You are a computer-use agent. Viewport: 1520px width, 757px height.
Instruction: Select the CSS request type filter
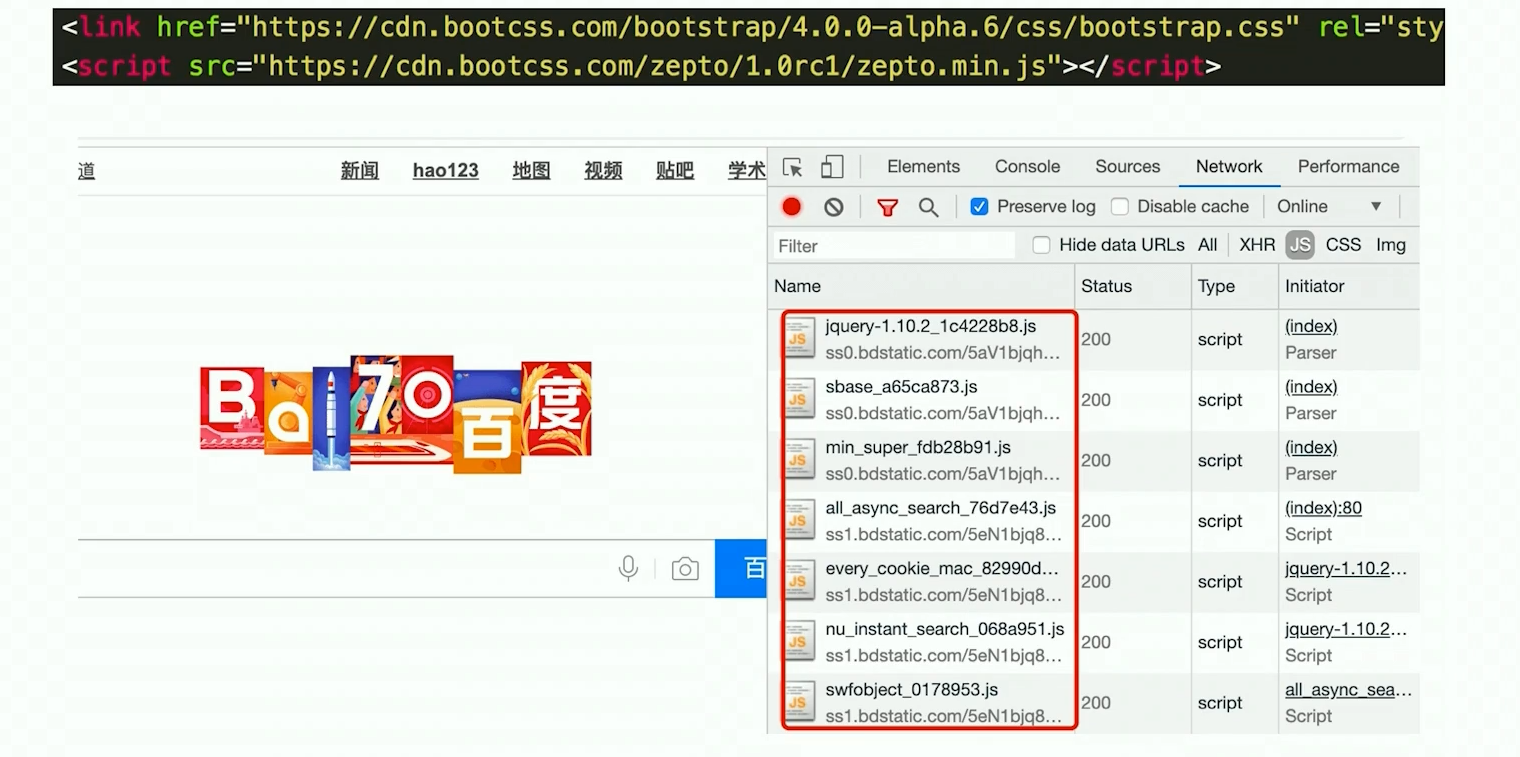tap(1343, 245)
